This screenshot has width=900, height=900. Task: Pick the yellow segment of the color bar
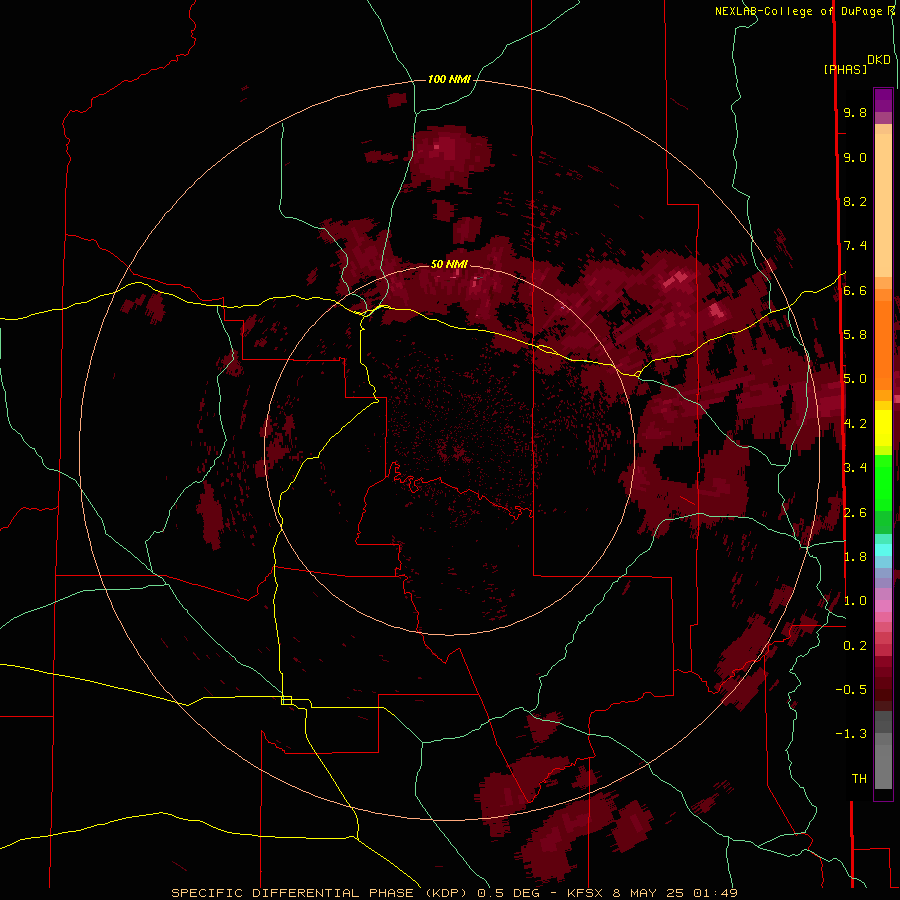tap(883, 428)
